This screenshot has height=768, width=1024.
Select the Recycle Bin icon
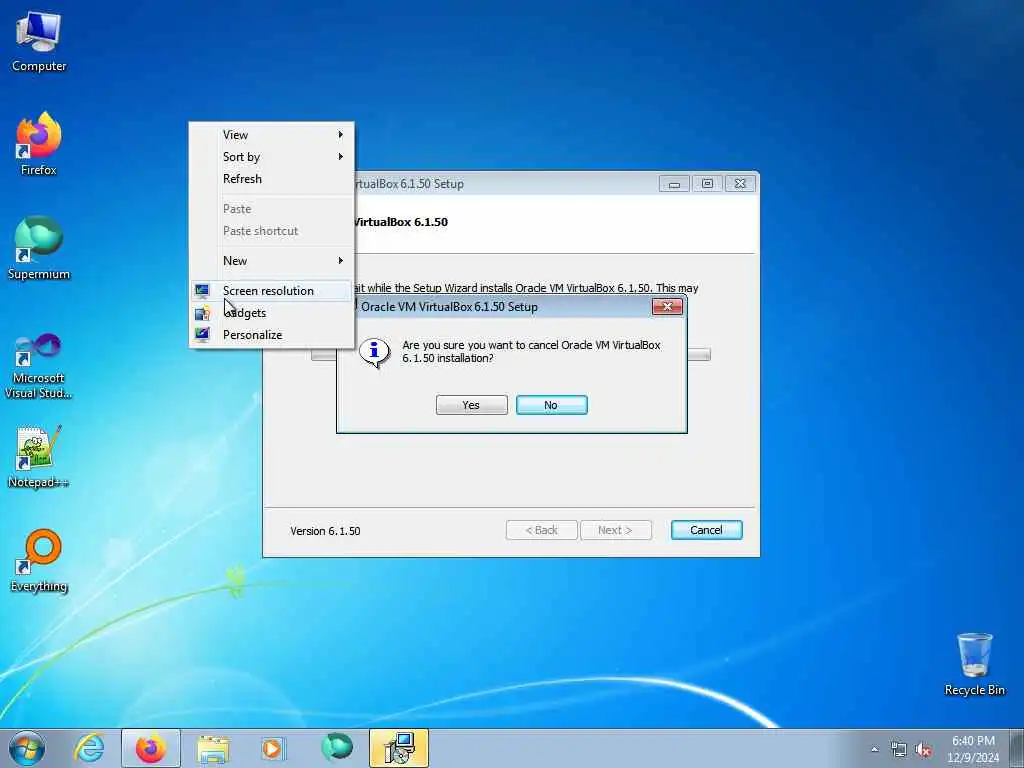pyautogui.click(x=974, y=664)
